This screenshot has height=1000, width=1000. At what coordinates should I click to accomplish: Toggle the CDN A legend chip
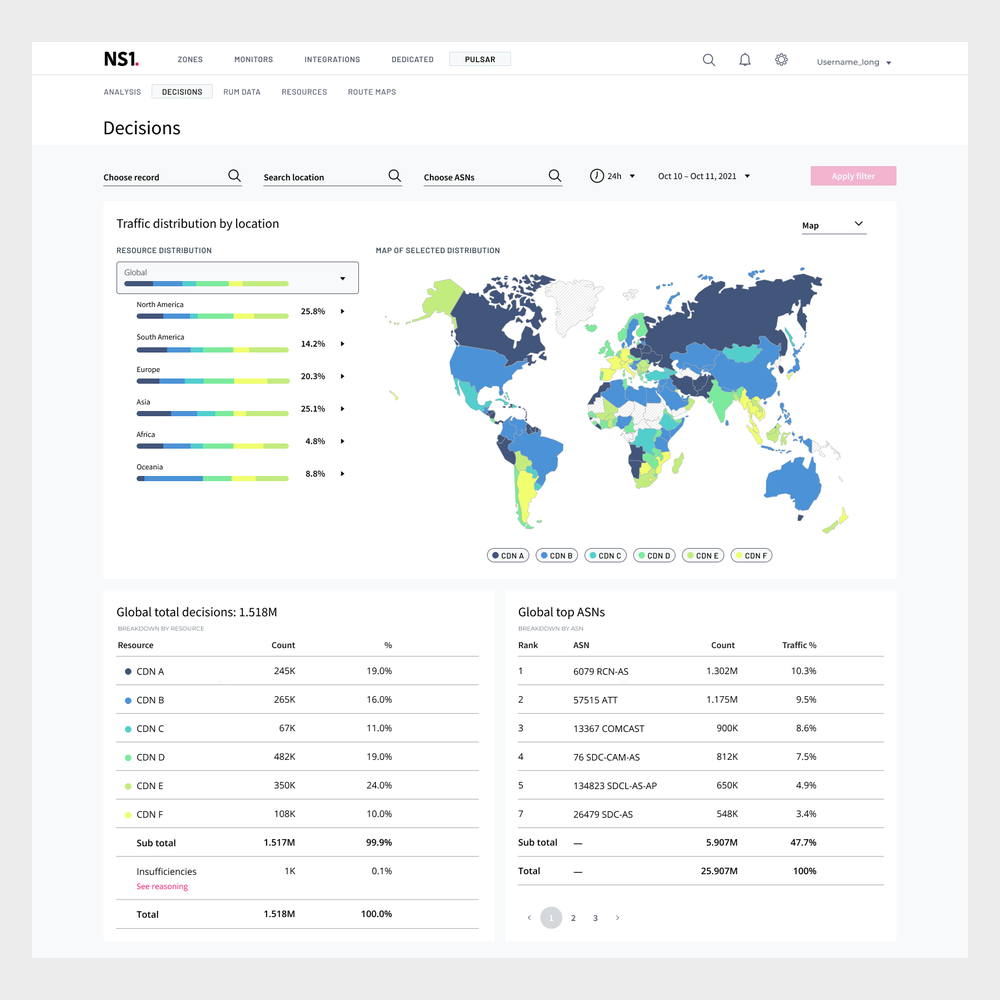click(x=508, y=555)
